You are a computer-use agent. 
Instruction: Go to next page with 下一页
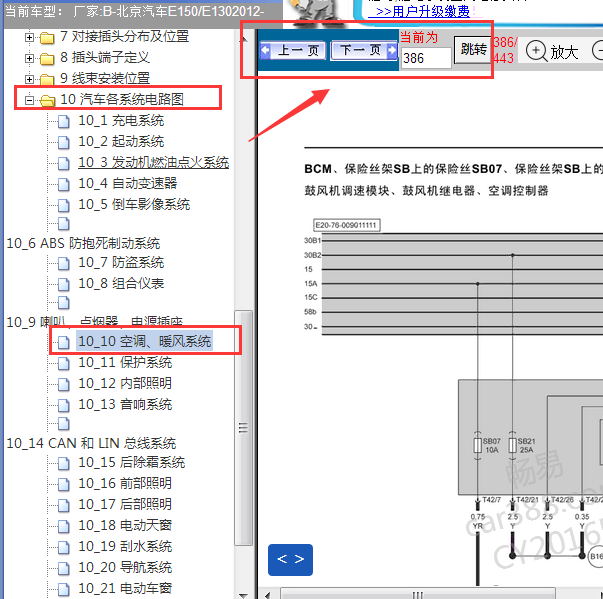(x=363, y=50)
